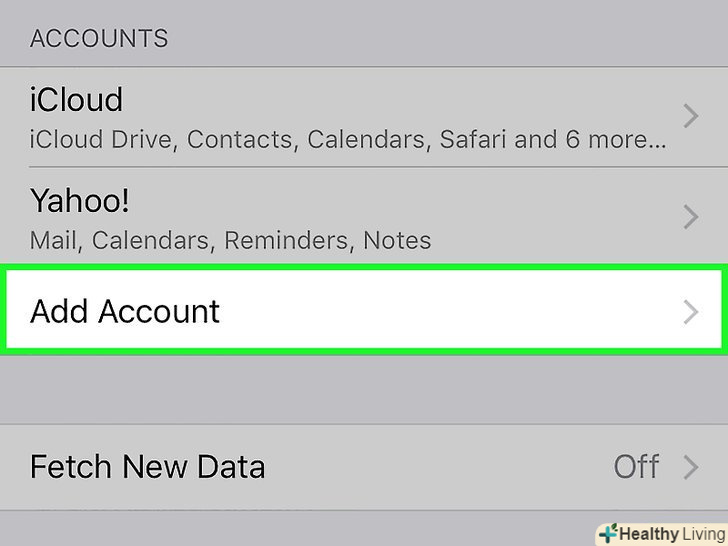728x546 pixels.
Task: Click the empty gray area below Add Account
Action: point(364,388)
